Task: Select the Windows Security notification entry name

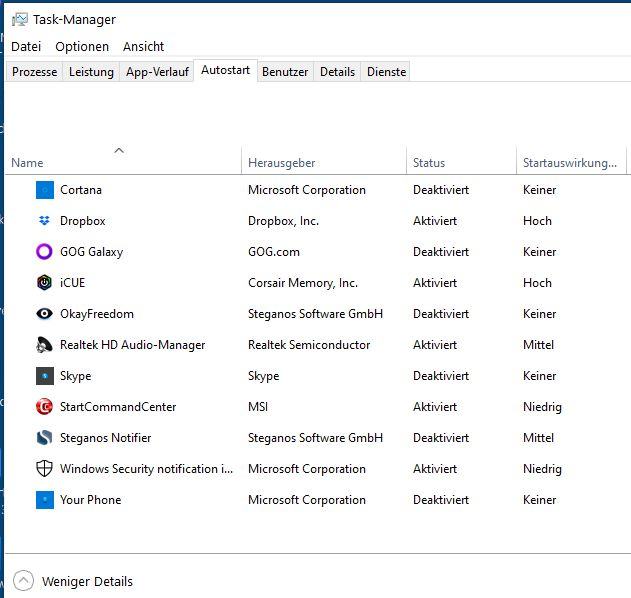Action: pyautogui.click(x=146, y=469)
